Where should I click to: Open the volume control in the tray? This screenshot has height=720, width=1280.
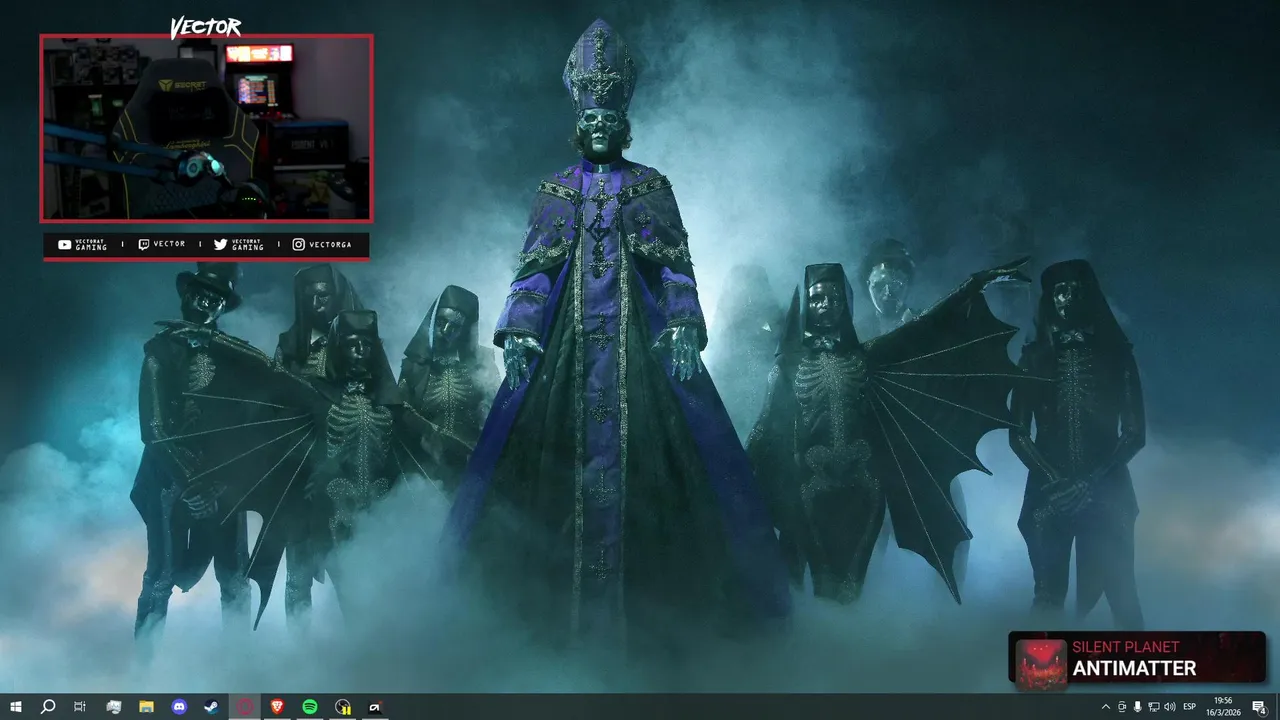coord(1170,707)
